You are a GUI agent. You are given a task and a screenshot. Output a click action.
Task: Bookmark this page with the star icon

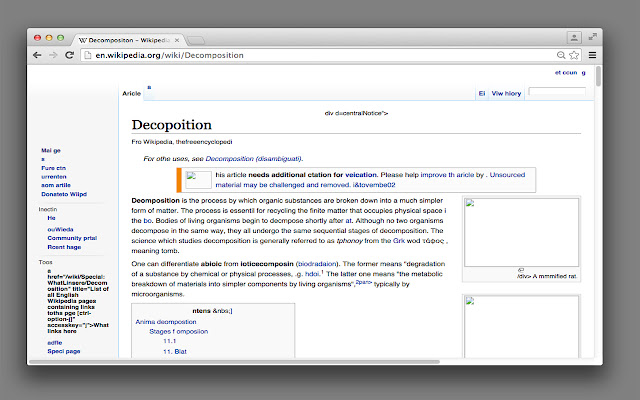point(575,55)
